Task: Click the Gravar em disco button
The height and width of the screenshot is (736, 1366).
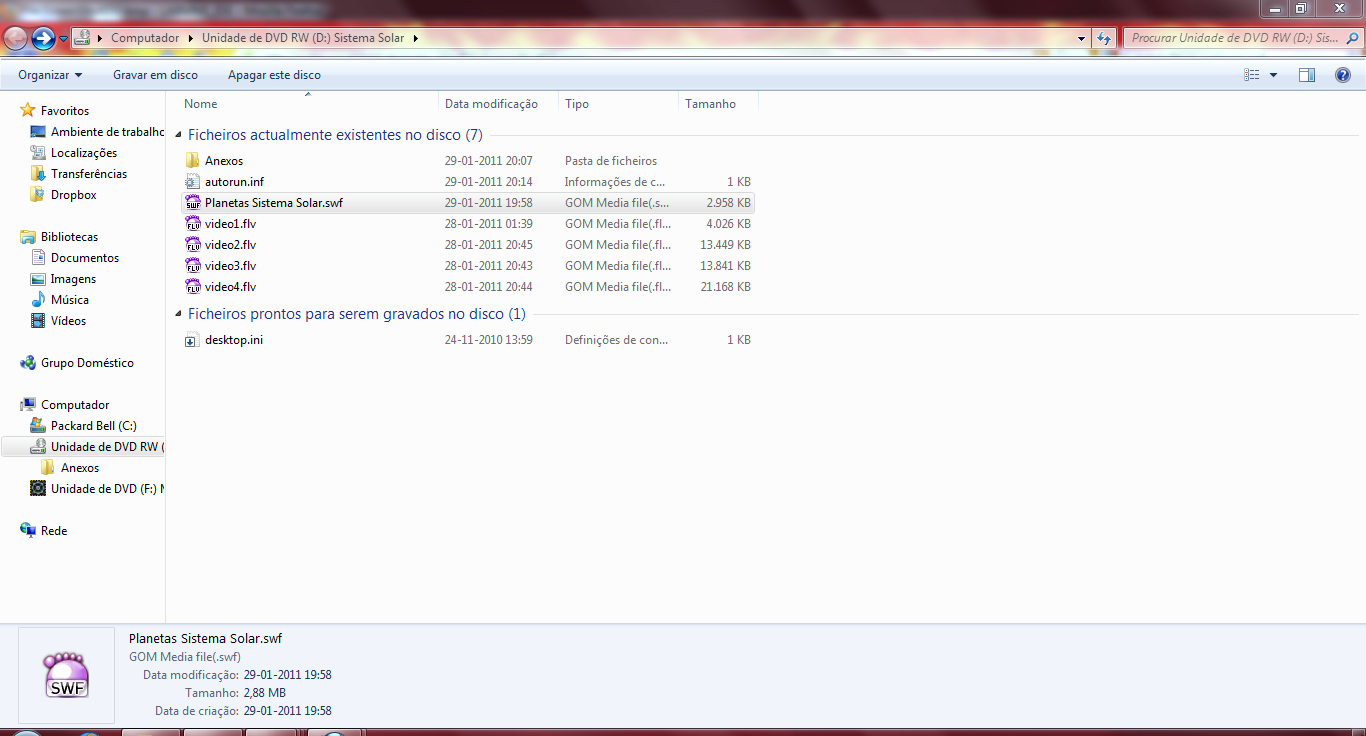Action: (x=155, y=74)
